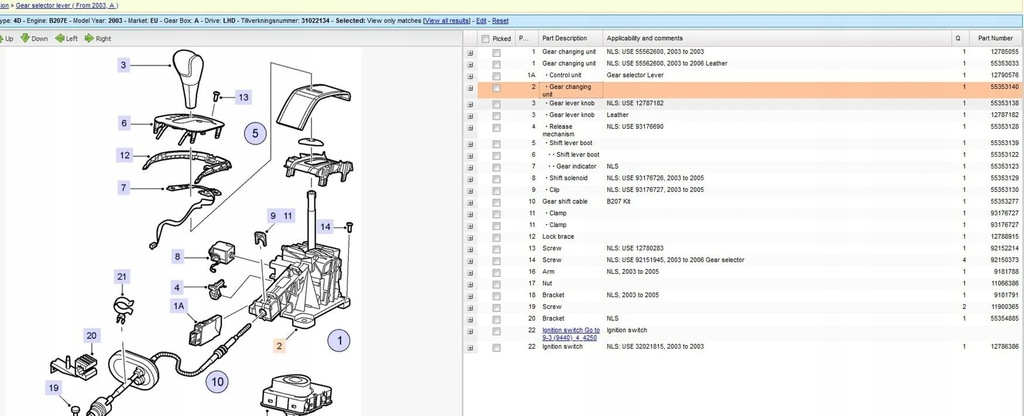
Task: Expand the Arm row 9181788
Action: [x=470, y=272]
